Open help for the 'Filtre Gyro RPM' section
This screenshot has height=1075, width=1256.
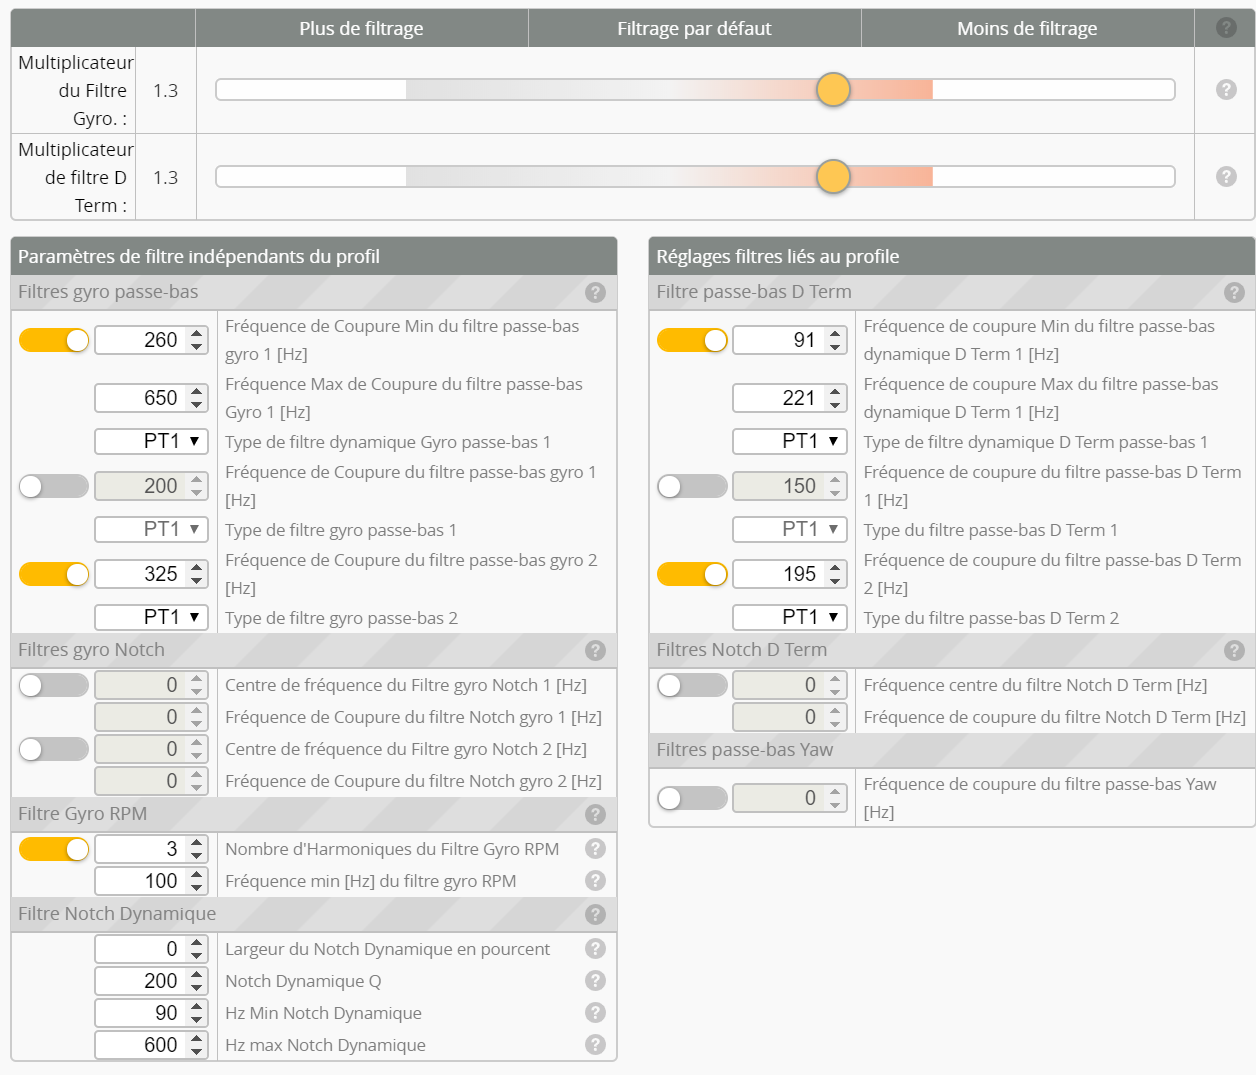click(x=595, y=814)
